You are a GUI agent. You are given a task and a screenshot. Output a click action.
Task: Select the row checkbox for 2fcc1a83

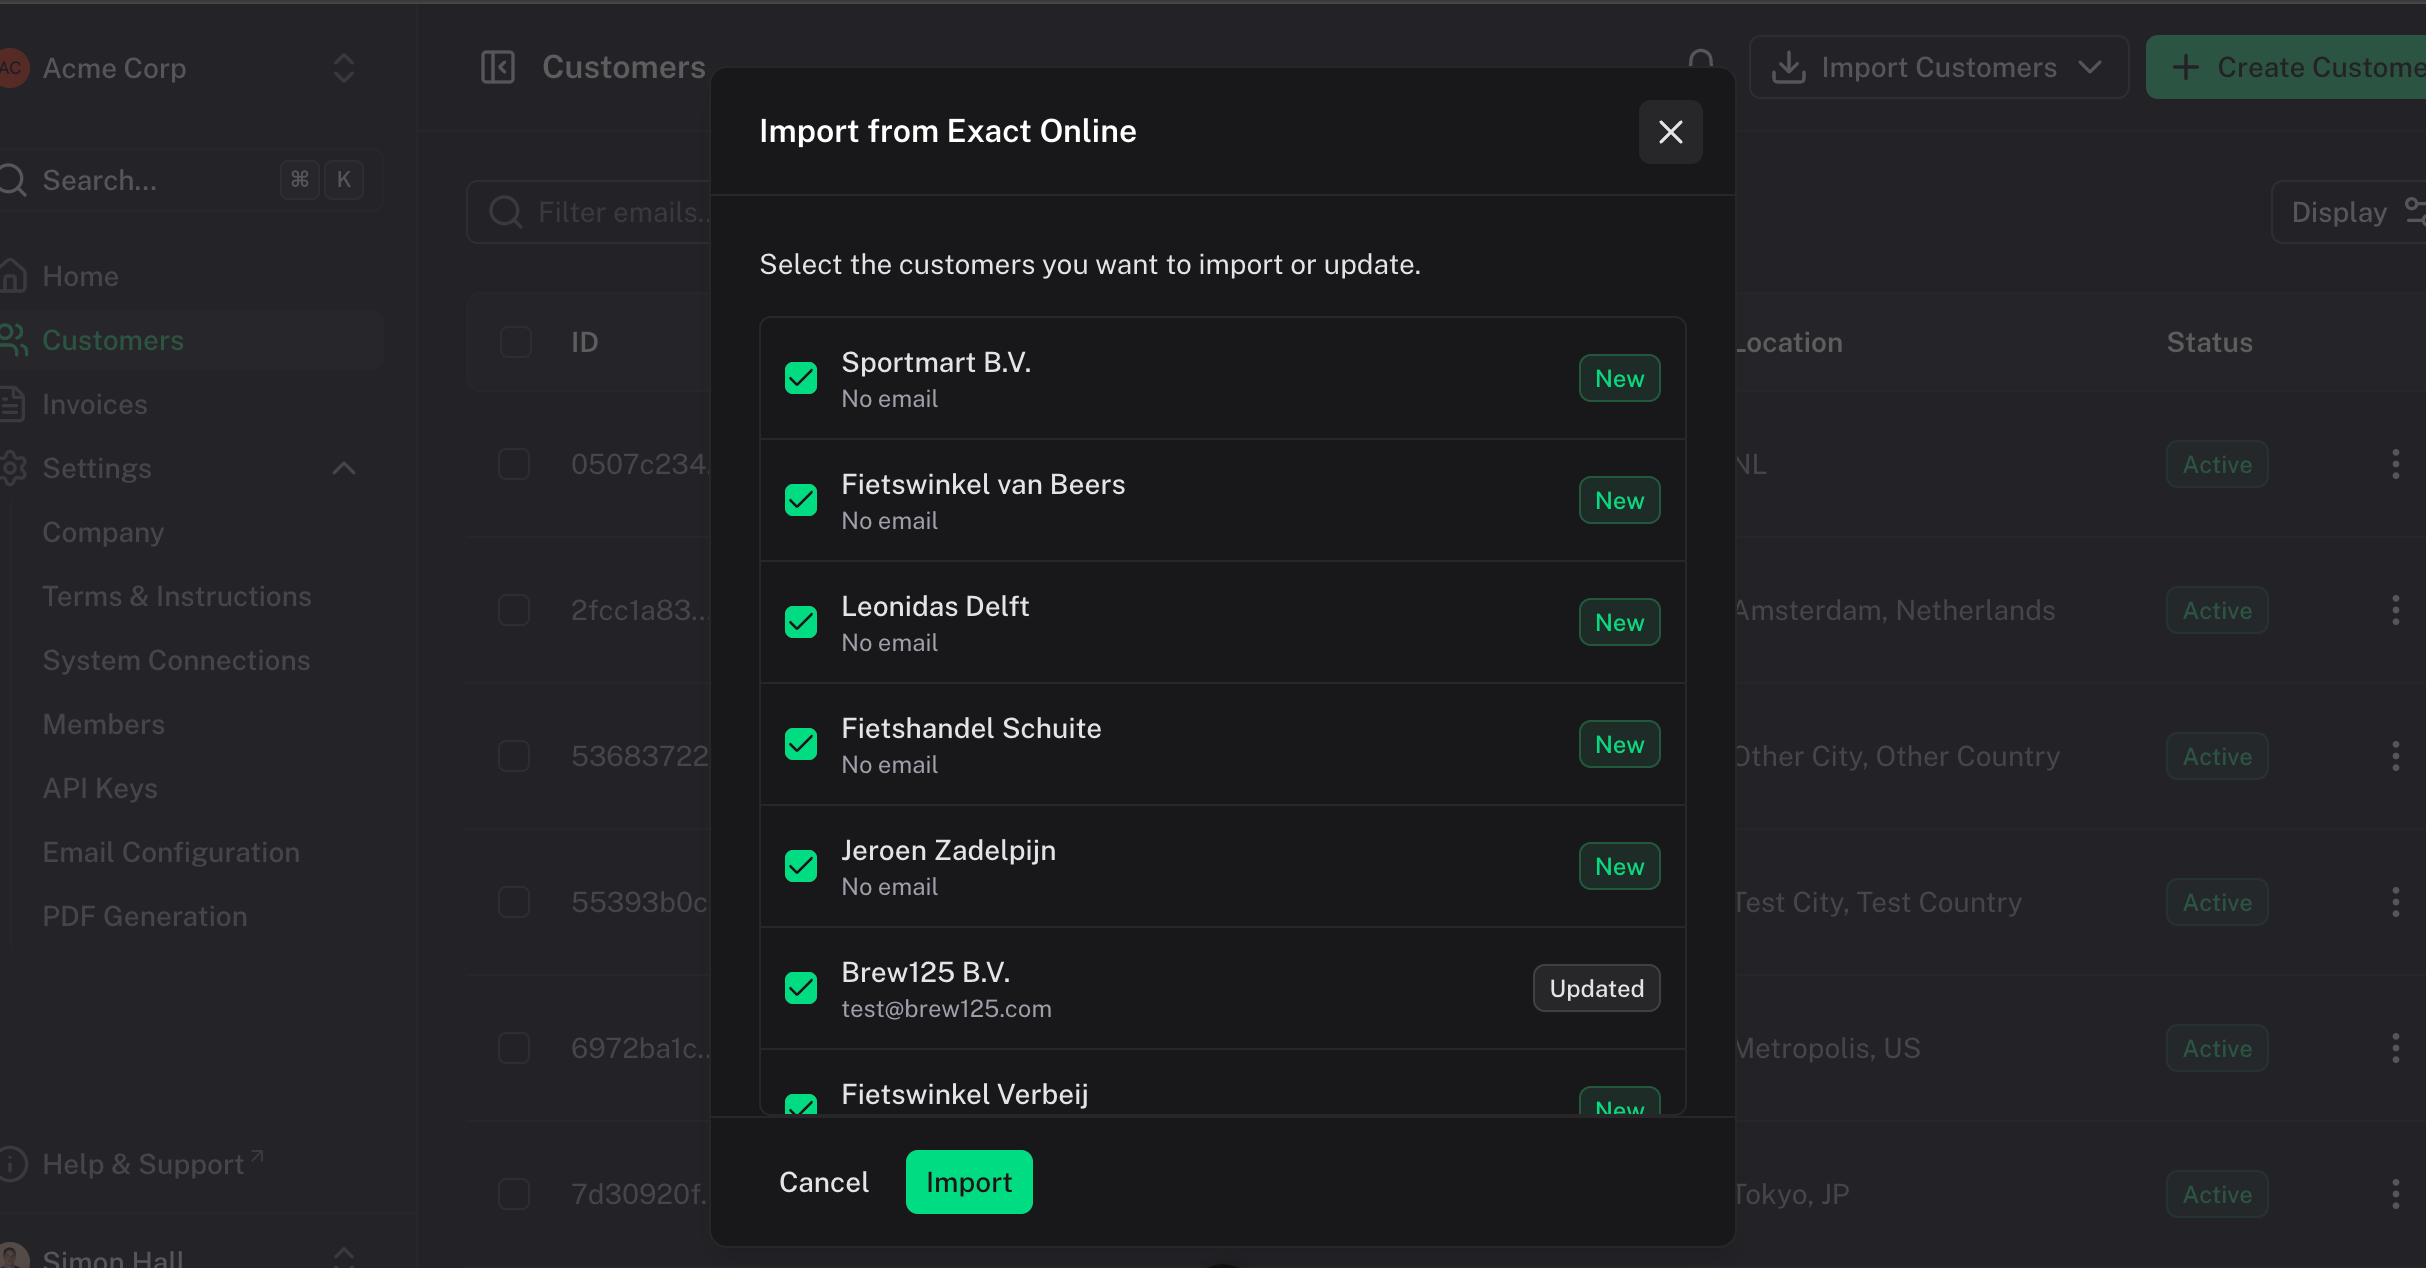point(514,610)
